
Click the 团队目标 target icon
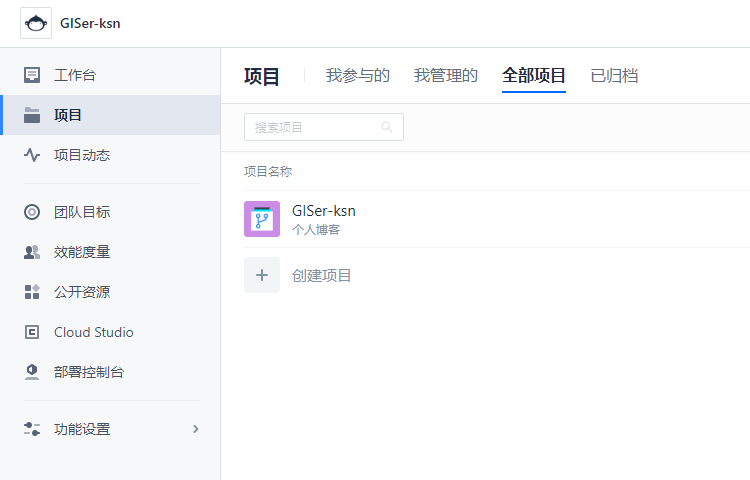(x=32, y=212)
